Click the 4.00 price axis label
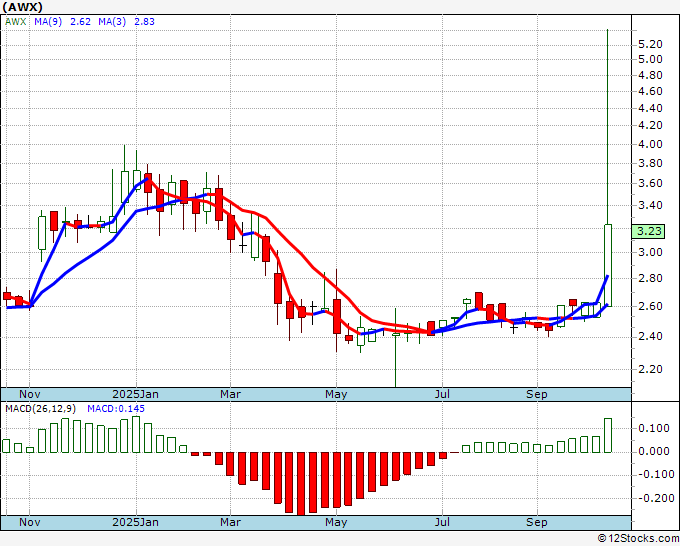The image size is (680, 546). 650,144
